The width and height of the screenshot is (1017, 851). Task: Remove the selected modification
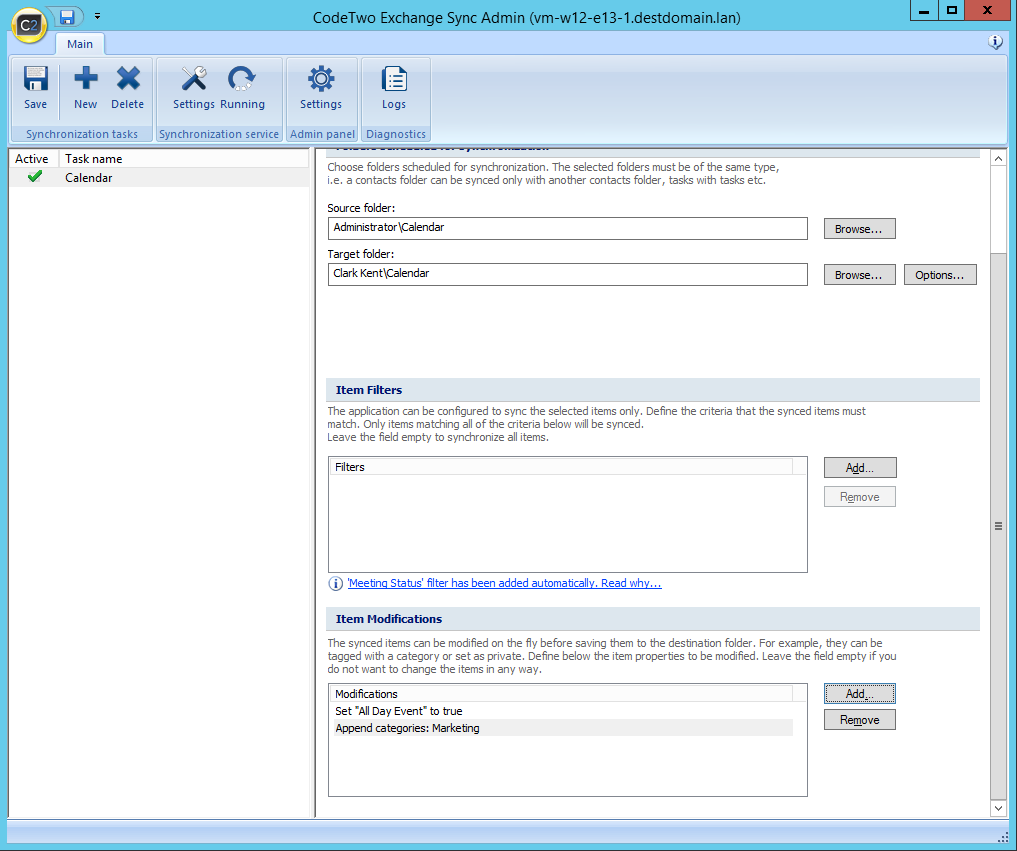860,720
